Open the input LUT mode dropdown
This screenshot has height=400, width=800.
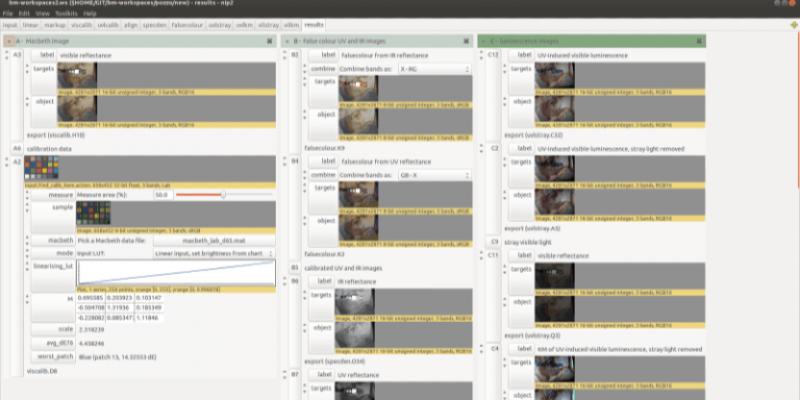point(214,254)
